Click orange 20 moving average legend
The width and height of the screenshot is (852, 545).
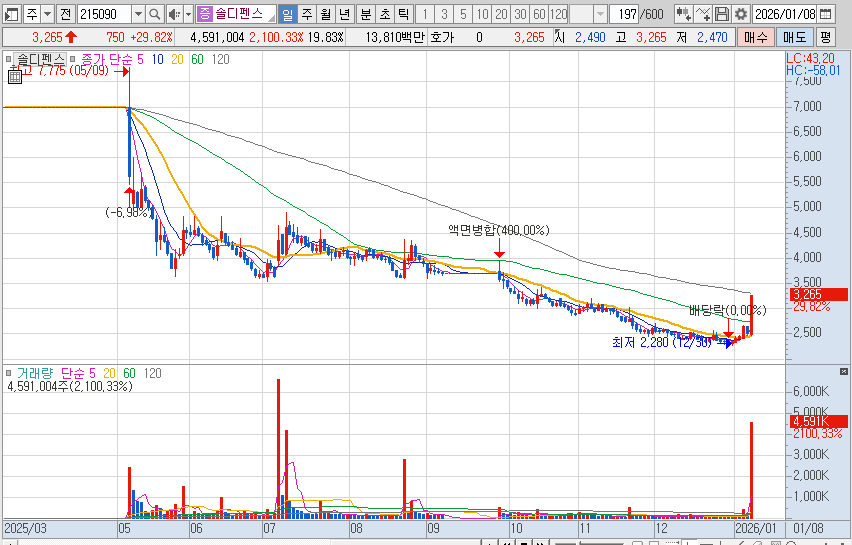tap(177, 59)
